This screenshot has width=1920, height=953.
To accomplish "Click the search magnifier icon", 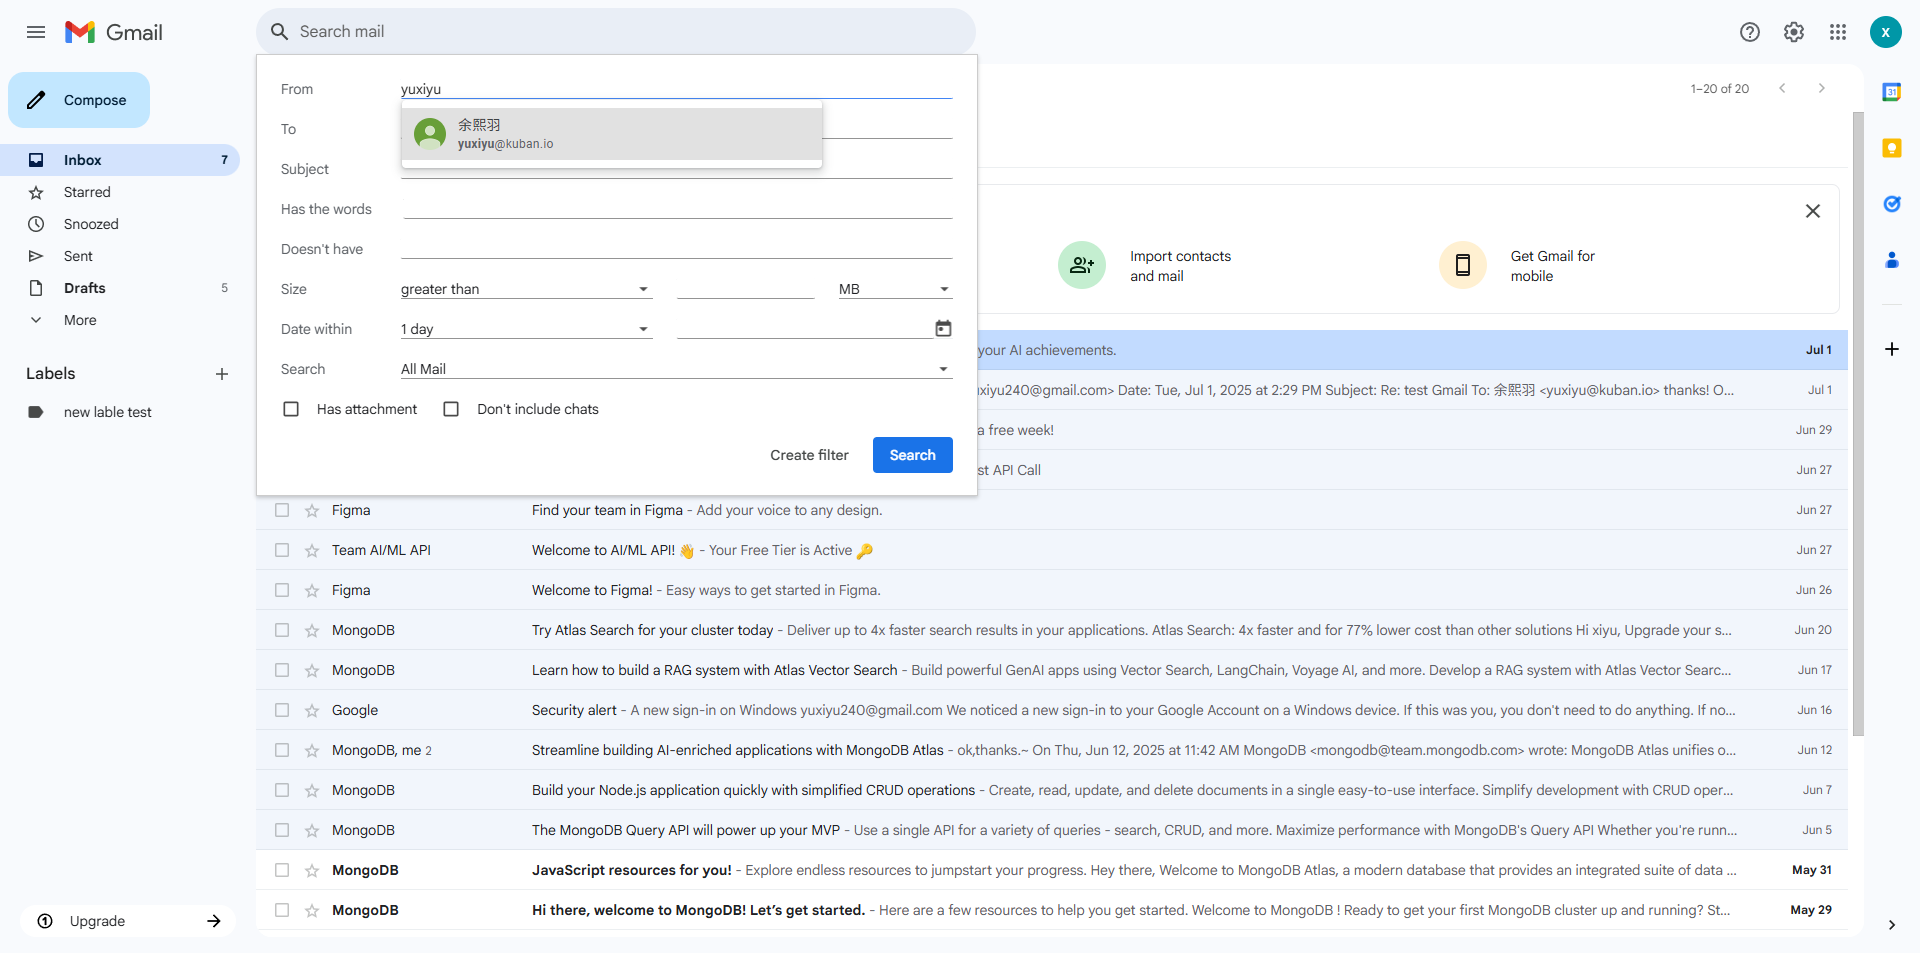I will [x=280, y=32].
